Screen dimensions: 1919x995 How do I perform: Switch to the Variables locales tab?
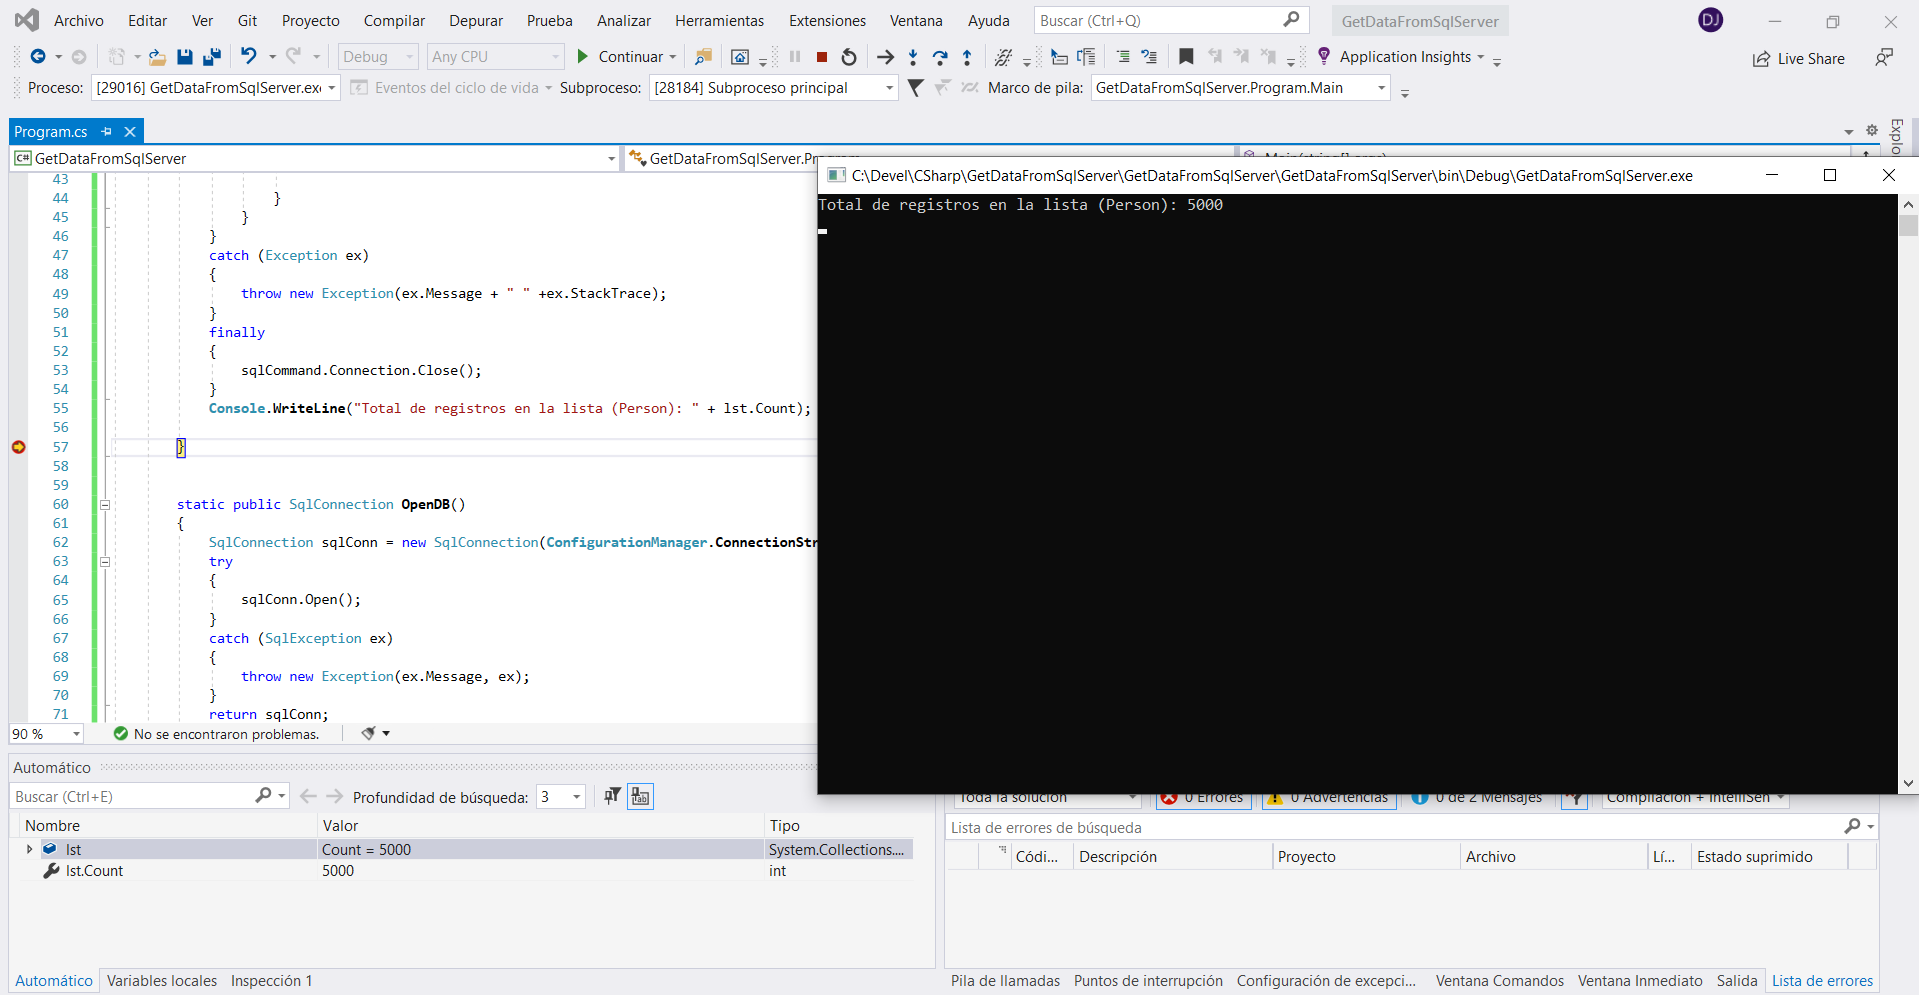point(162,981)
